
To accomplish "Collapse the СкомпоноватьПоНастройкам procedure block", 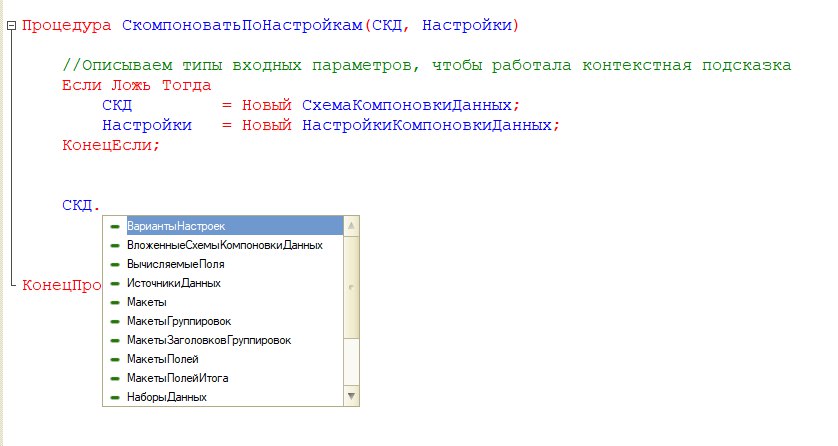I will (x=12, y=25).
